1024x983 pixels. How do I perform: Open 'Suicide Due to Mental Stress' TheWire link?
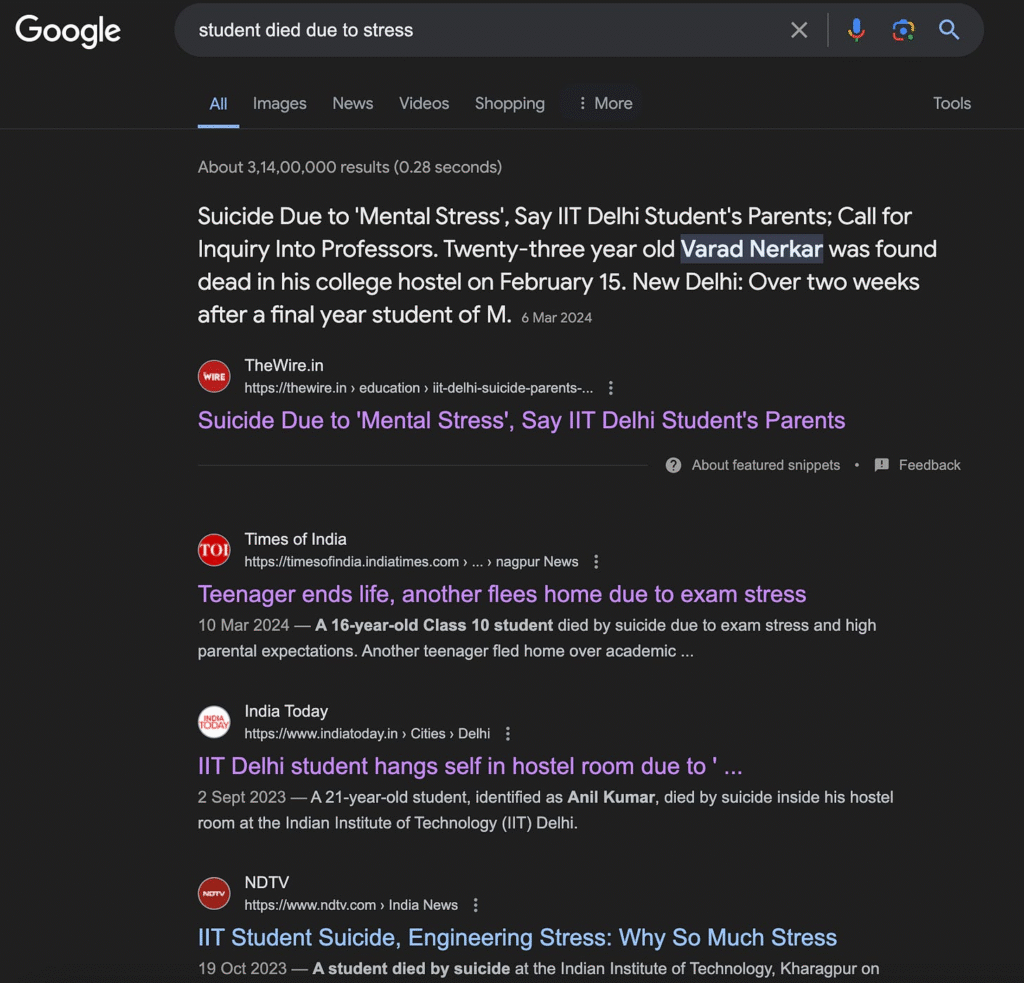click(x=521, y=421)
